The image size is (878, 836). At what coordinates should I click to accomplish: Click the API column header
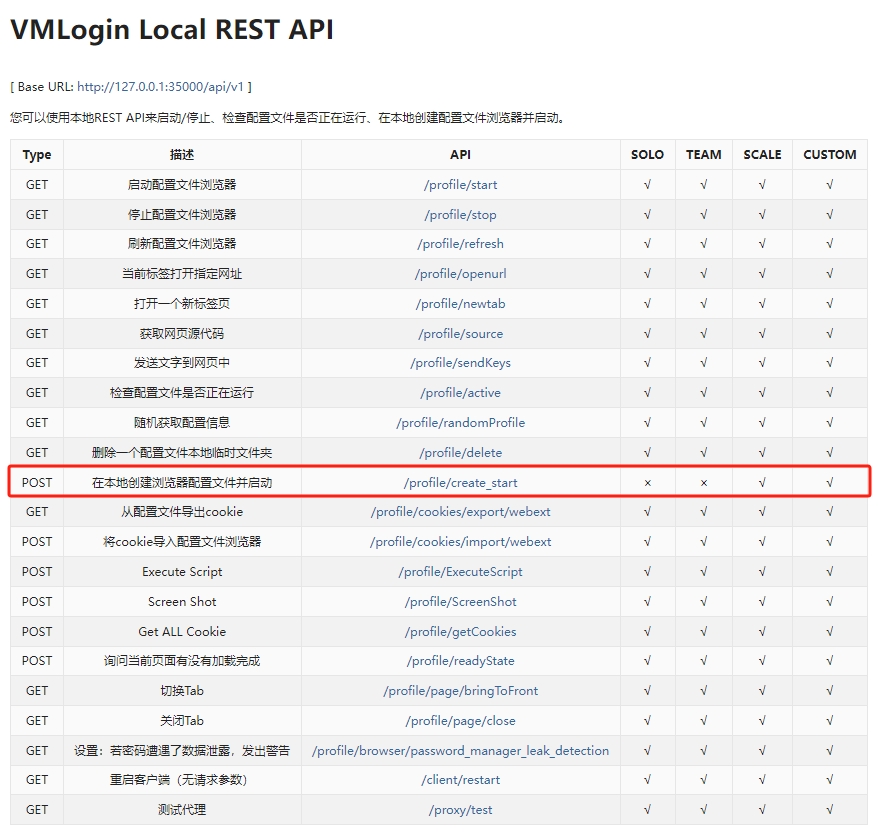(x=460, y=155)
